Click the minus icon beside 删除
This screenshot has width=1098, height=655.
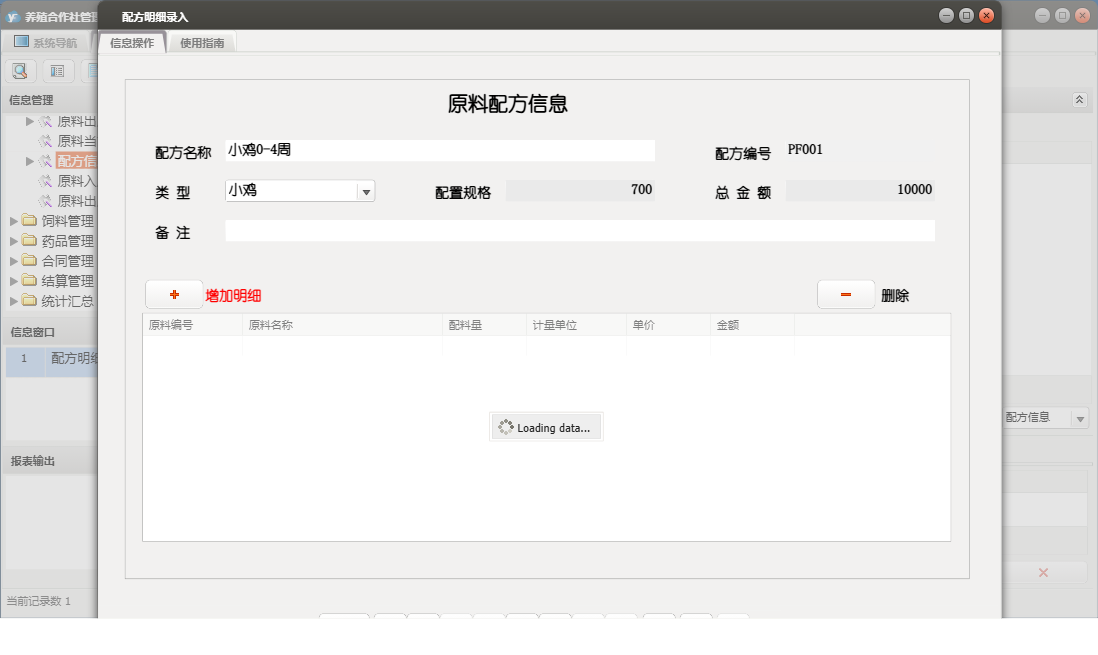pos(845,294)
